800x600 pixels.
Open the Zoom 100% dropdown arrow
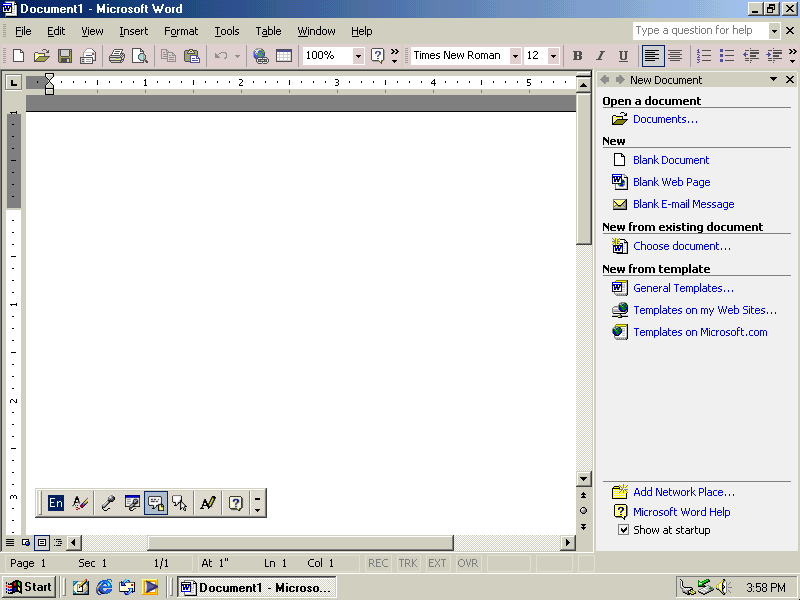click(358, 56)
